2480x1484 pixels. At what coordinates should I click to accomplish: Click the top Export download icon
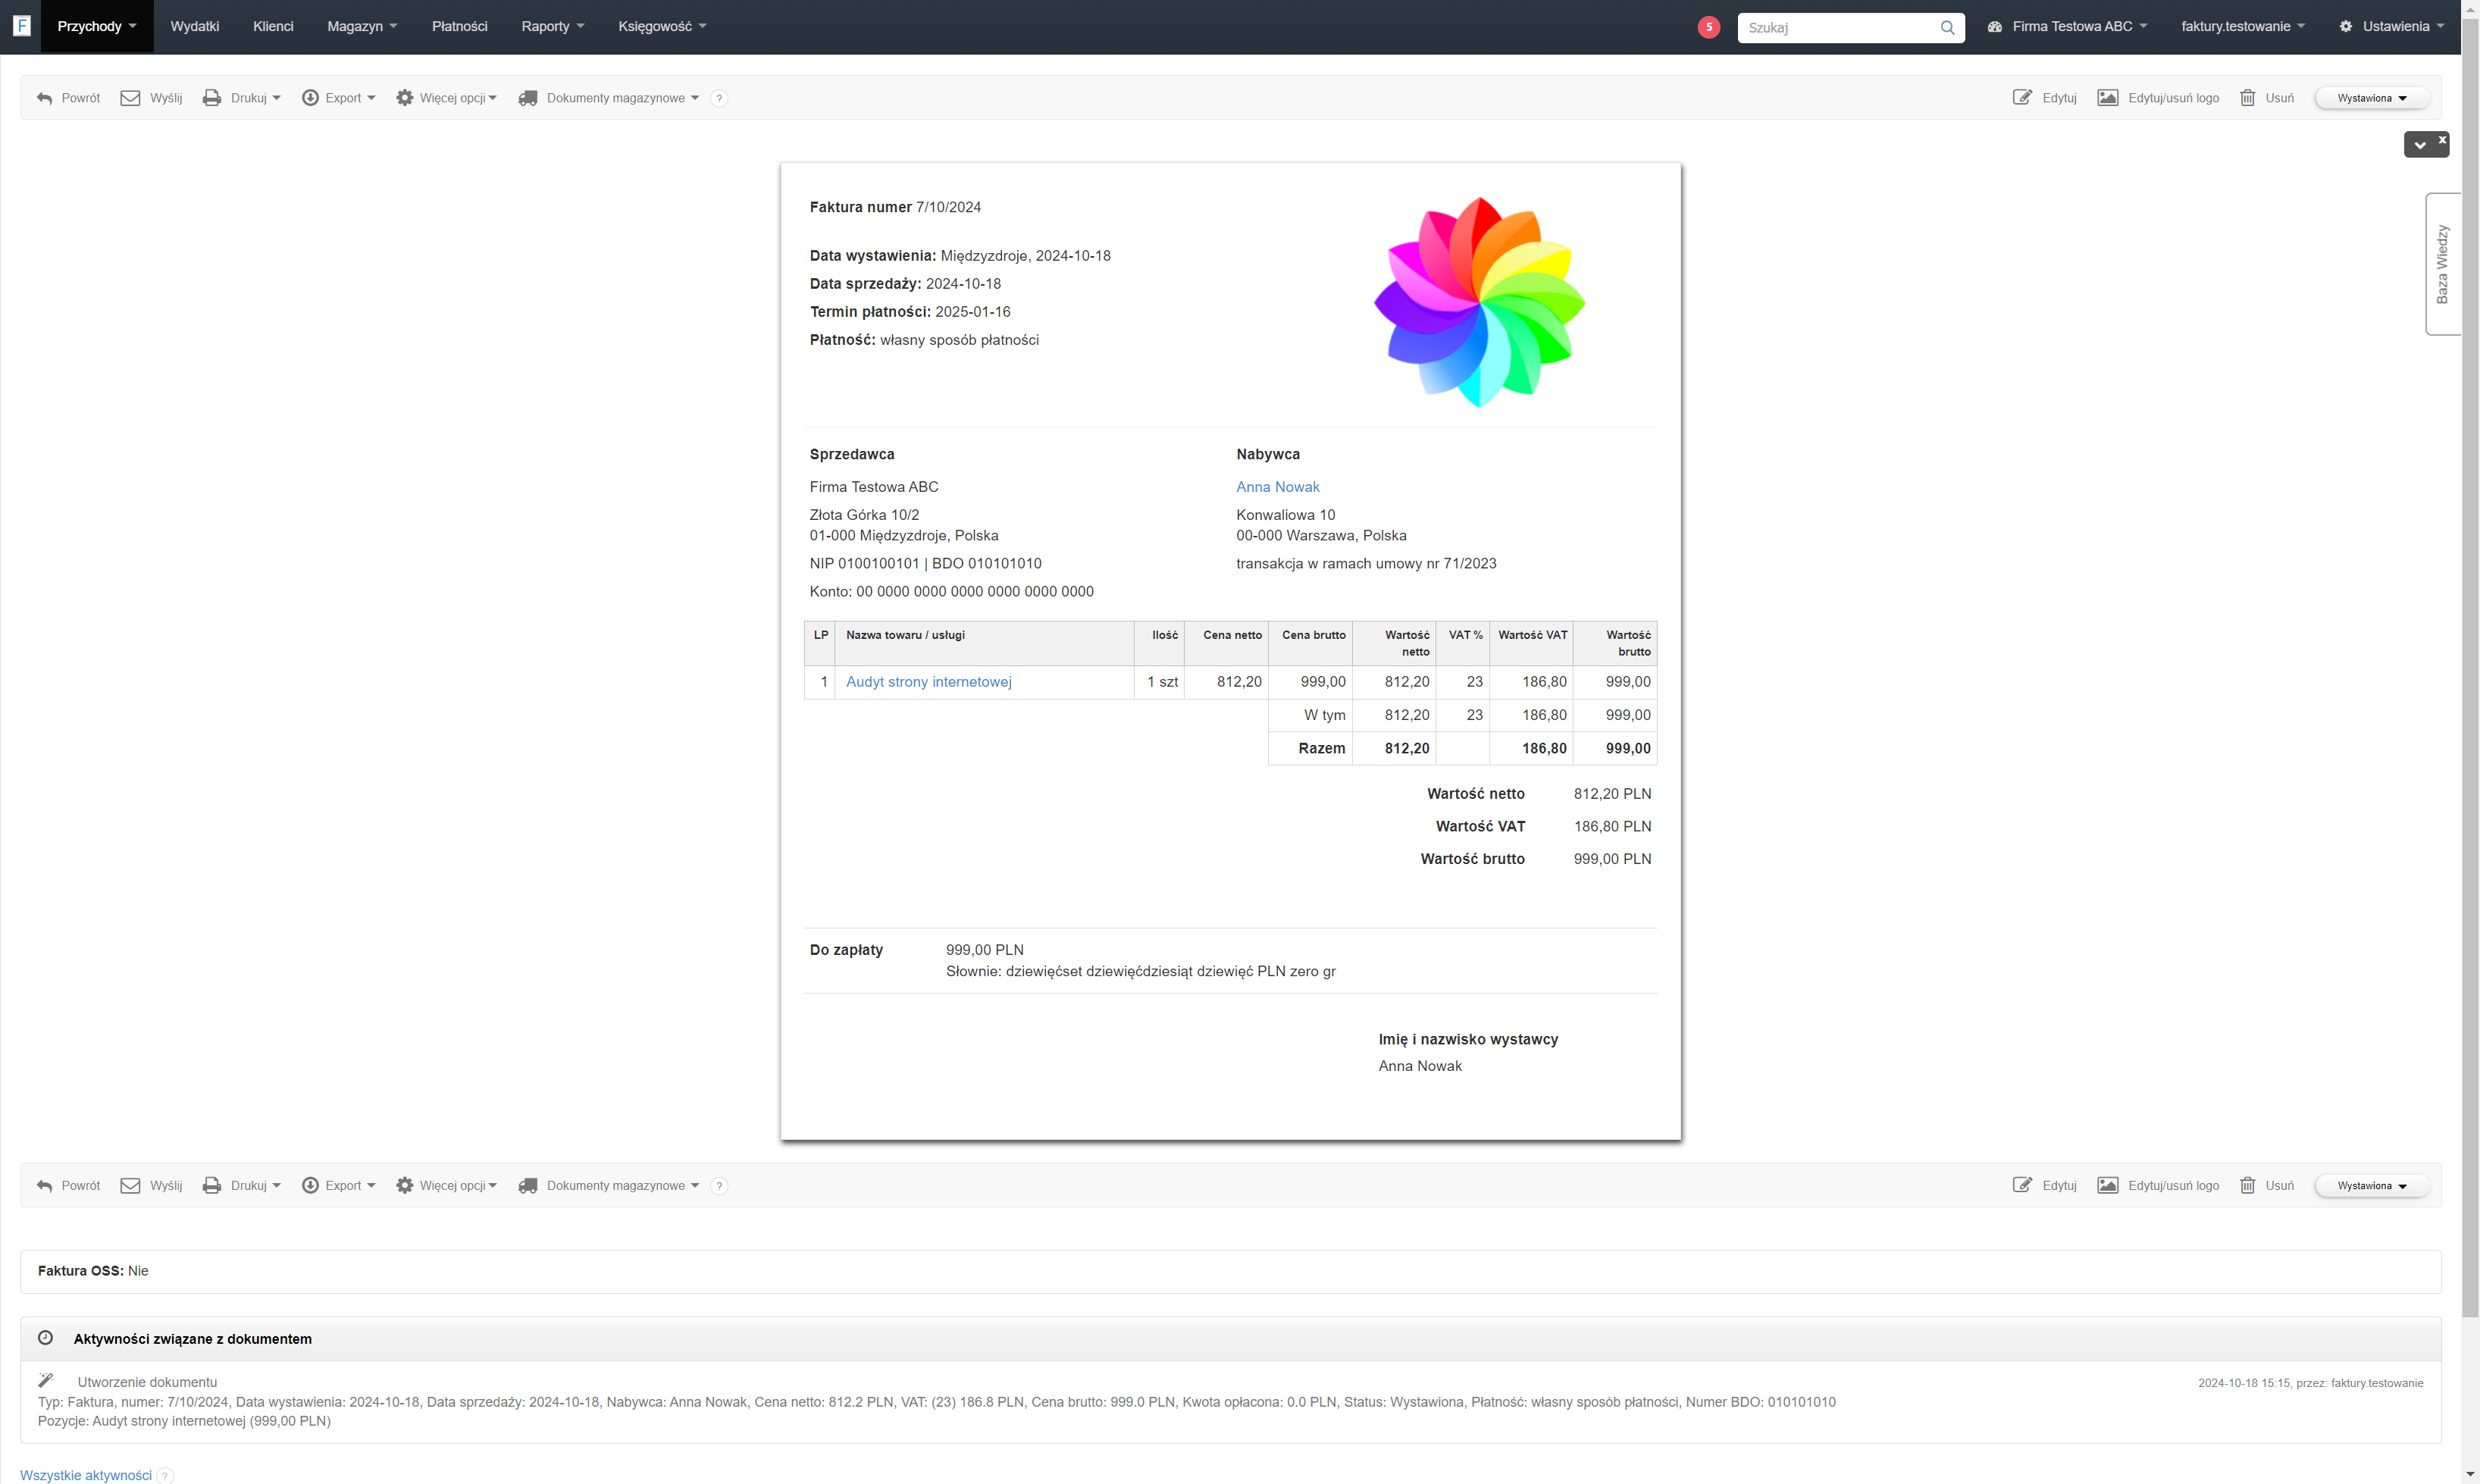pyautogui.click(x=310, y=98)
